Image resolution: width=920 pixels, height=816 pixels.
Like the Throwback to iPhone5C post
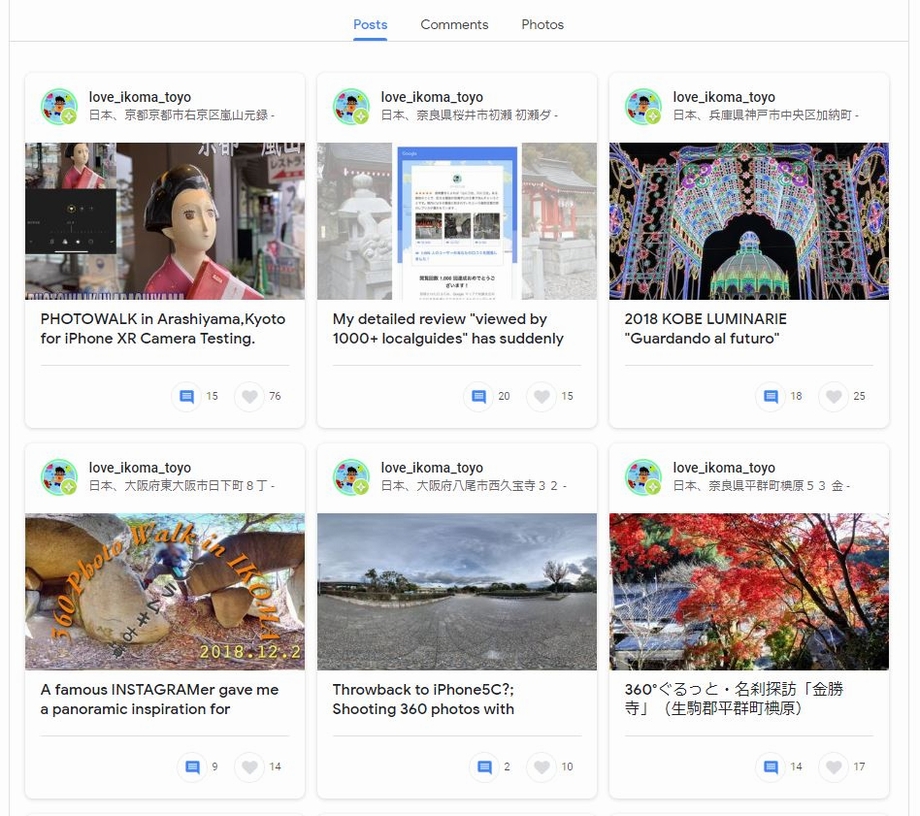coord(542,767)
